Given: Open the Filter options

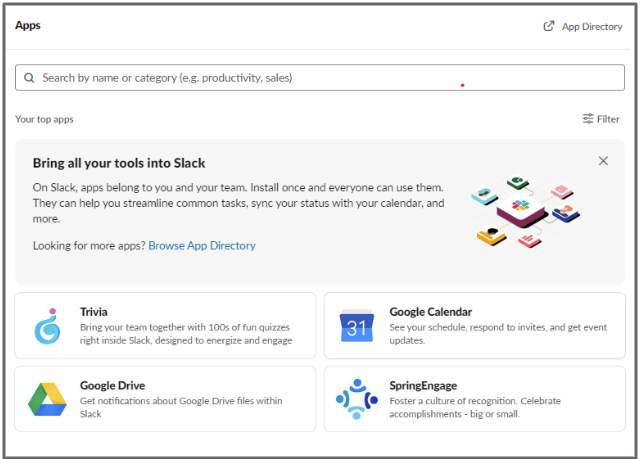Looking at the screenshot, I should [601, 119].
